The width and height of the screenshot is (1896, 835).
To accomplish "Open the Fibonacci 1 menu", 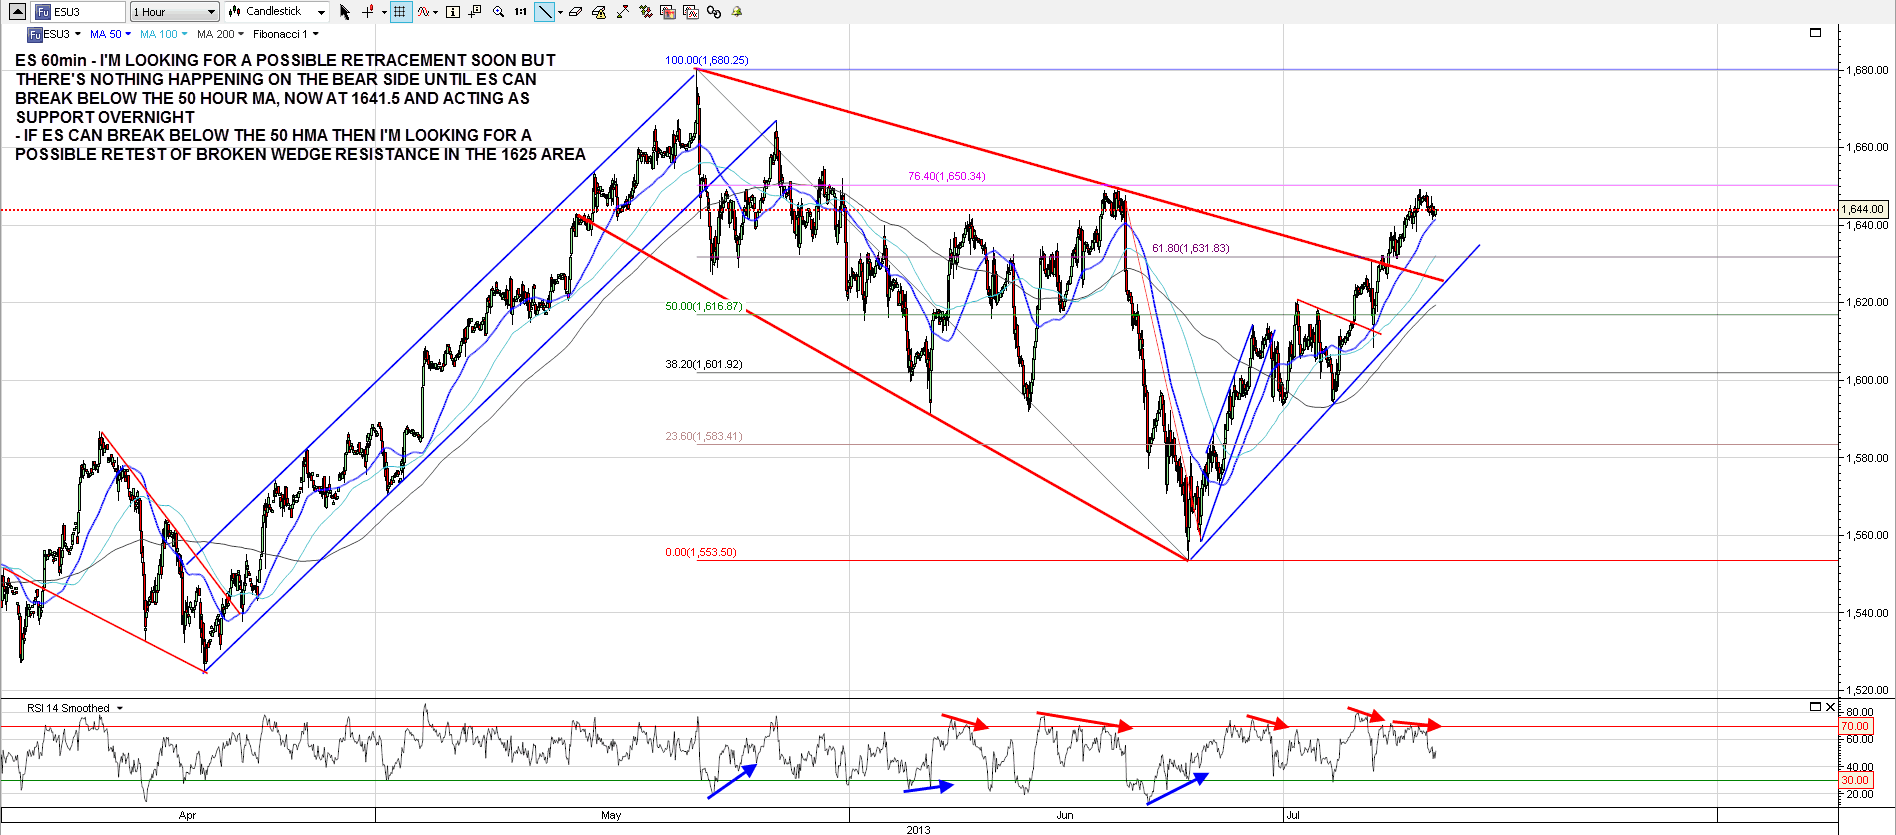I will [285, 34].
